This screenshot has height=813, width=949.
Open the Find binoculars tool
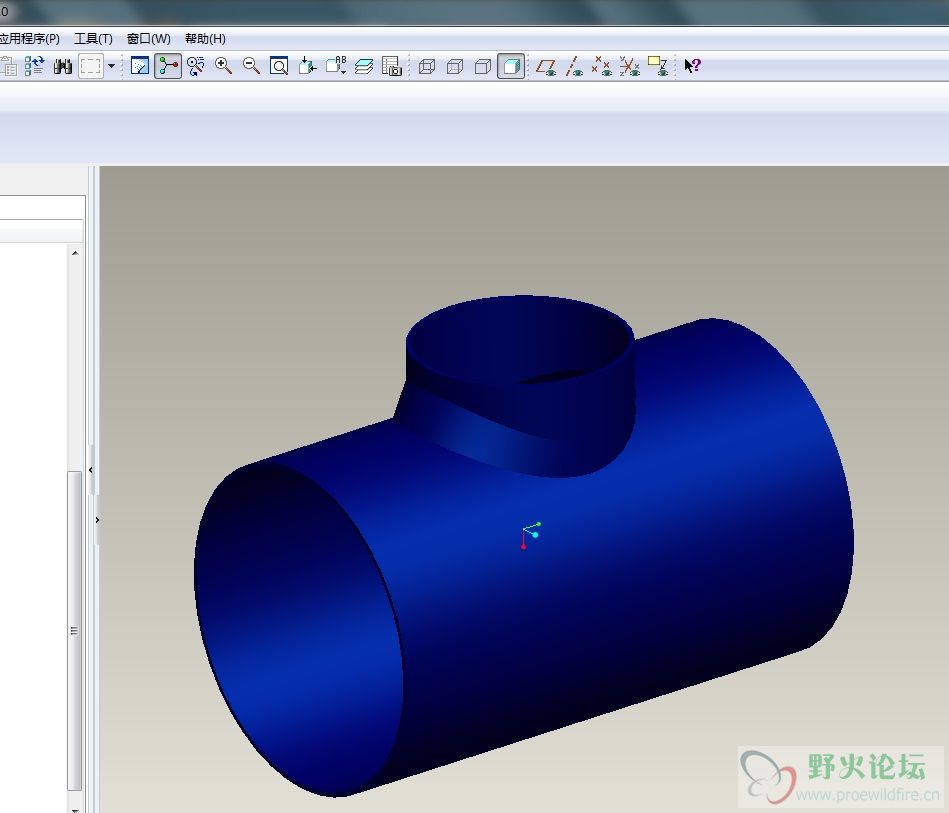[62, 65]
